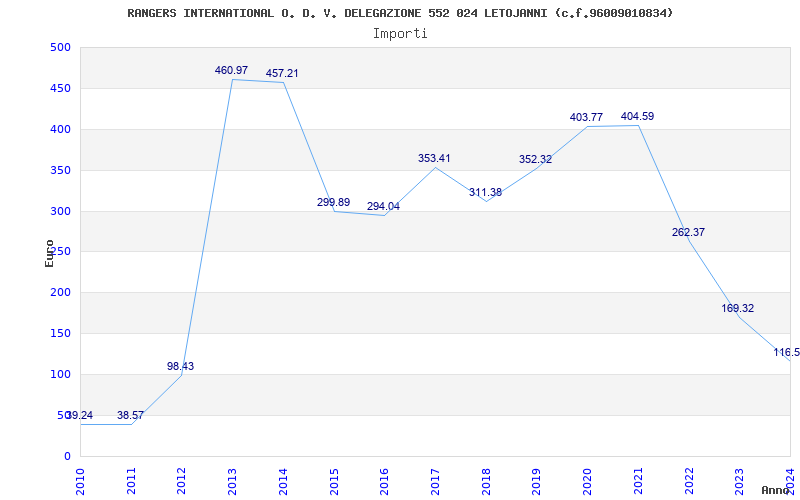Click the 500 value on the y-axis
Screen dimensions: 800x500
[60, 48]
